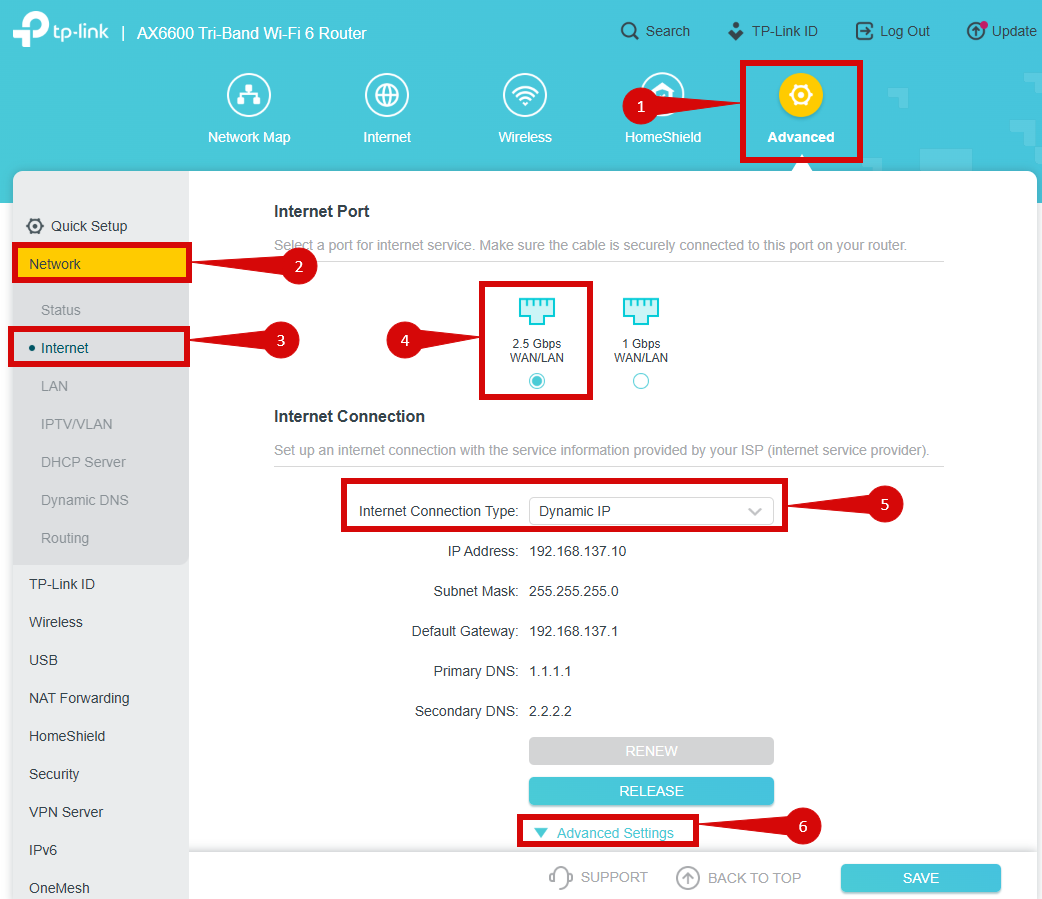The image size is (1042, 899).
Task: Open the Wireless Wi-Fi icon
Action: coord(525,96)
